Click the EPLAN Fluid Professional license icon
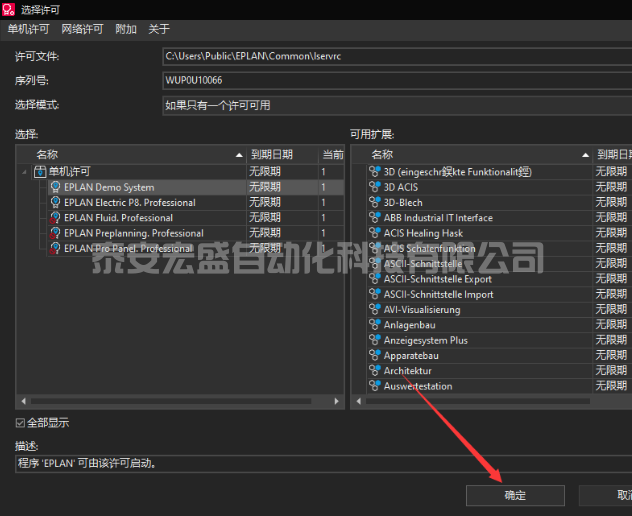632x516 pixels. 56,218
